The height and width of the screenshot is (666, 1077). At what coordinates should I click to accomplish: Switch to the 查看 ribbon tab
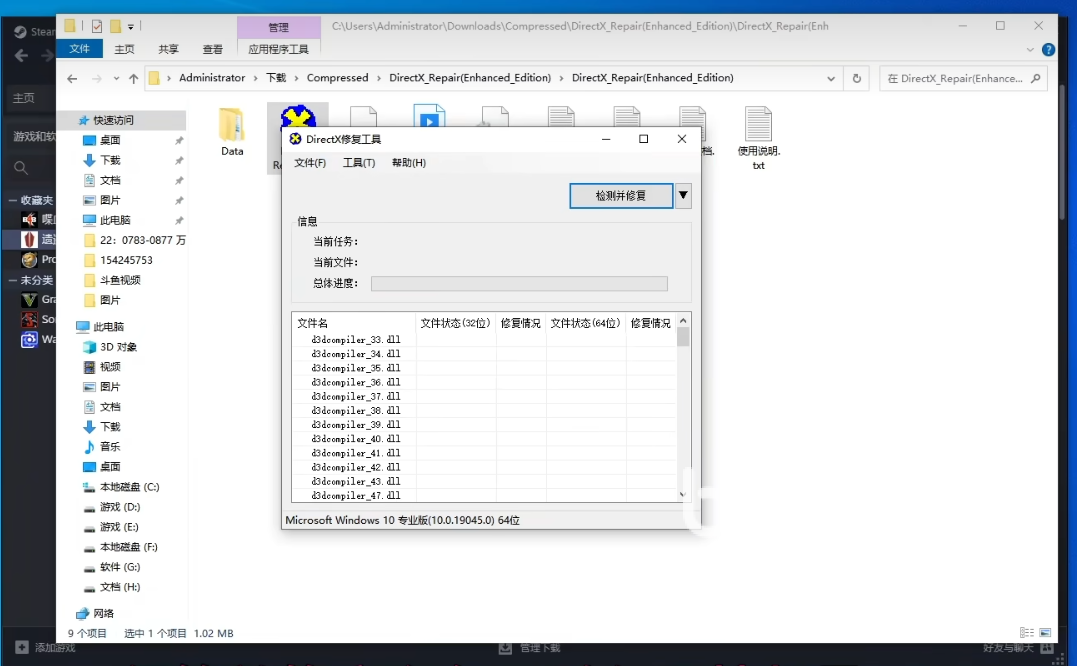(x=213, y=49)
